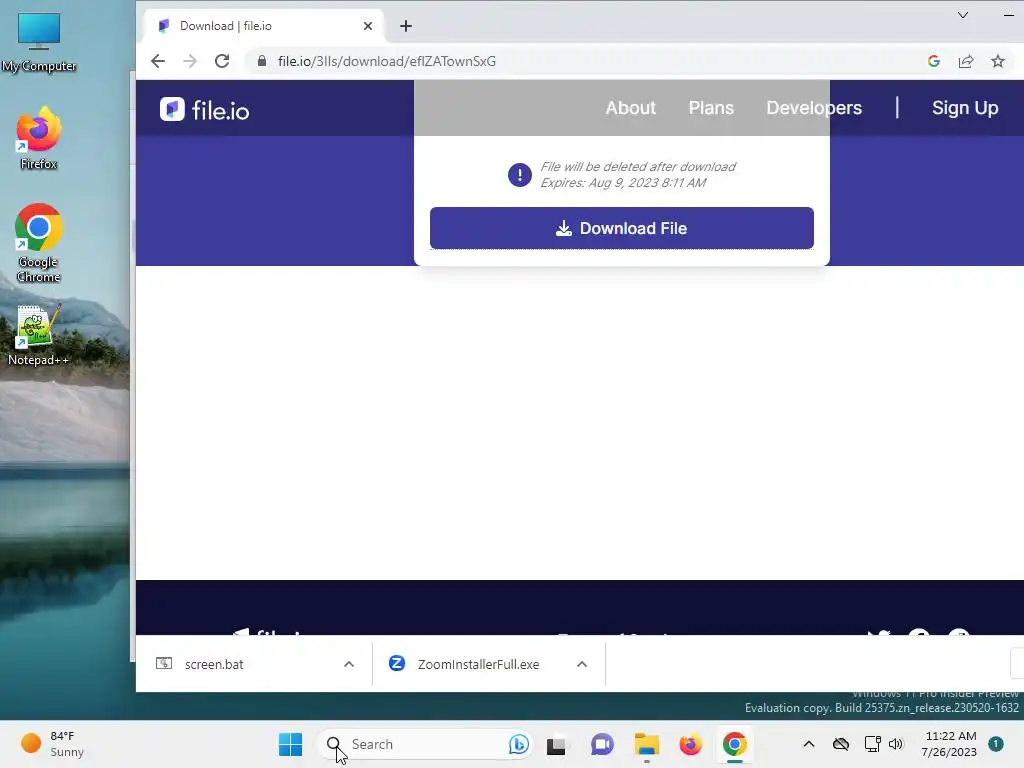This screenshot has width=1024, height=768.
Task: Go back using the browser back arrow
Action: pyautogui.click(x=157, y=61)
